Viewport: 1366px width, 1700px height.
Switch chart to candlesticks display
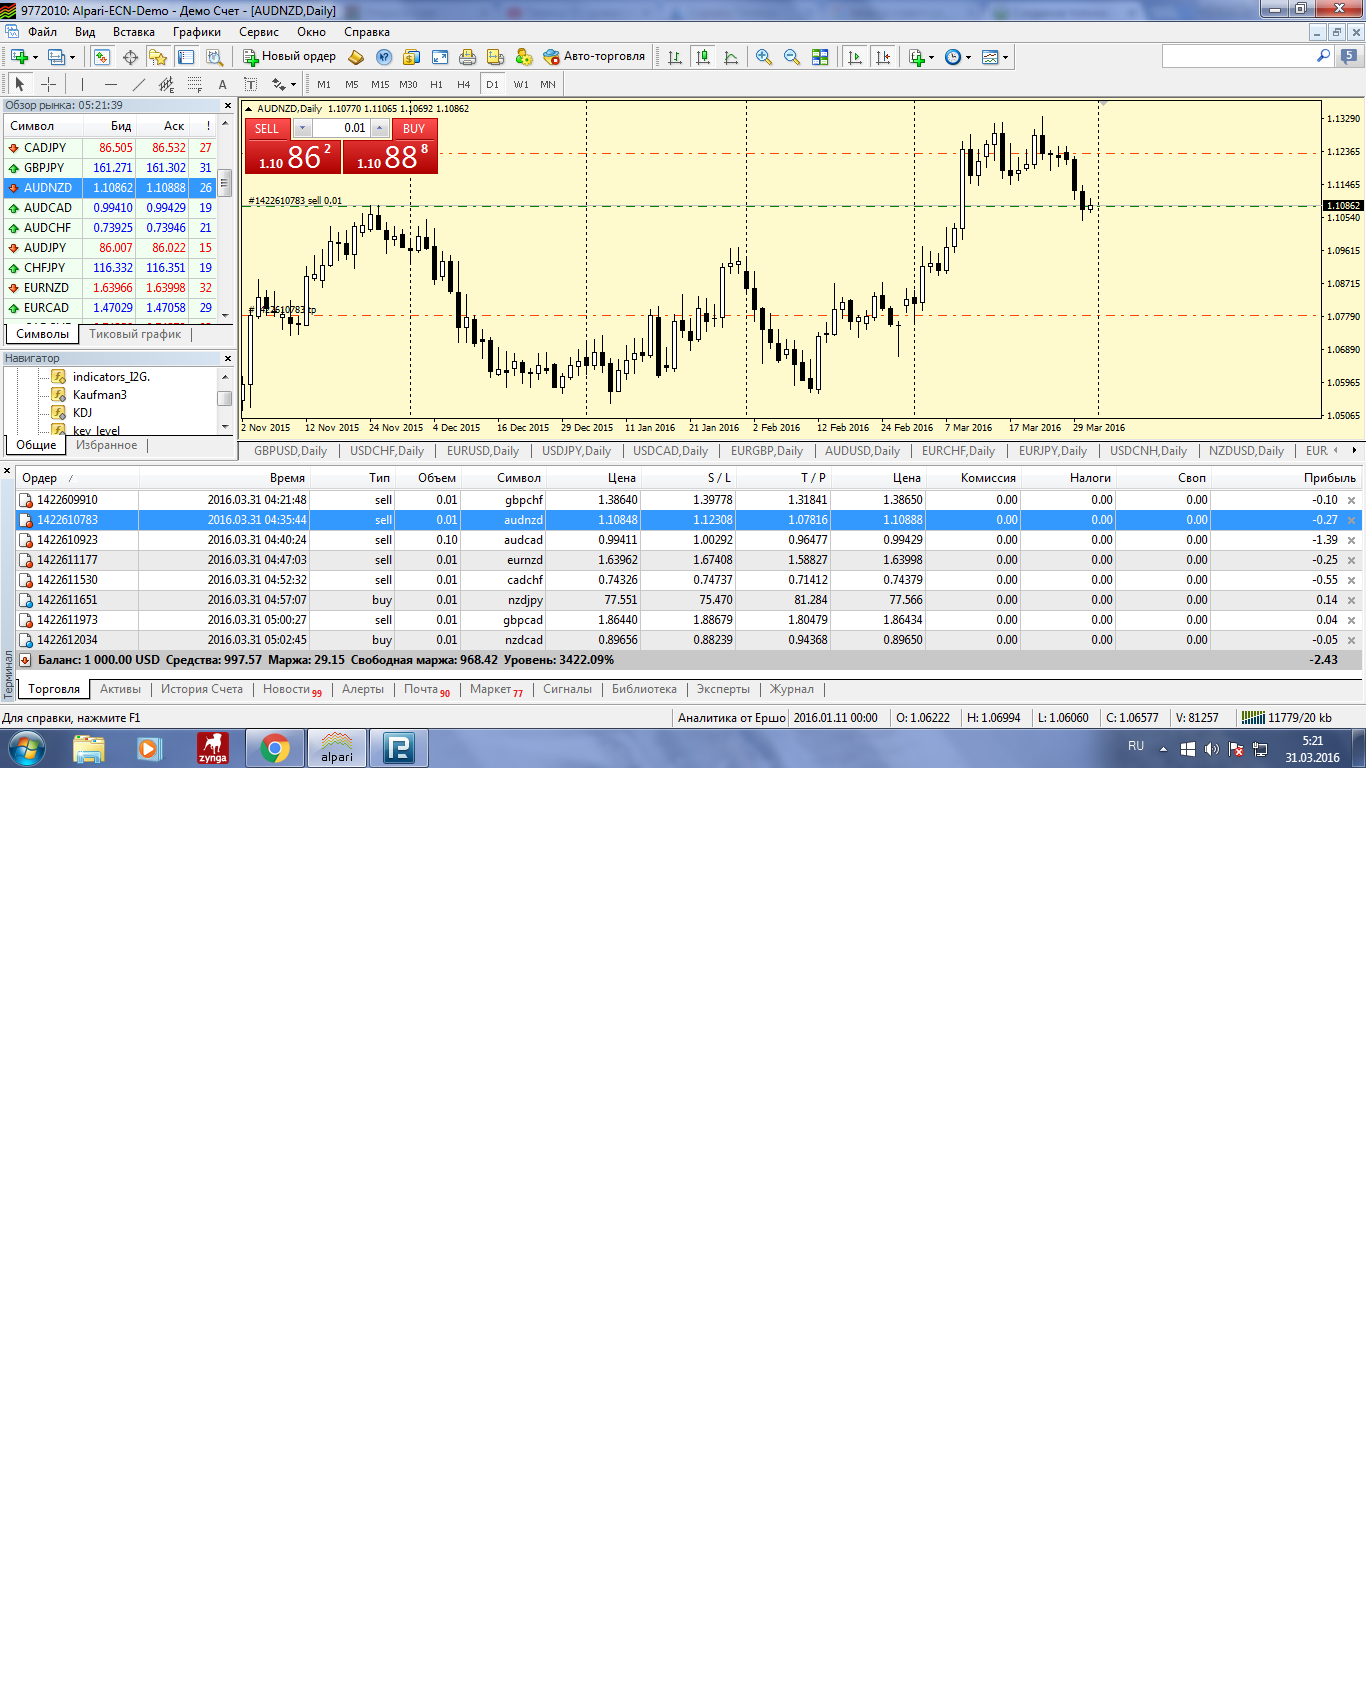[703, 57]
